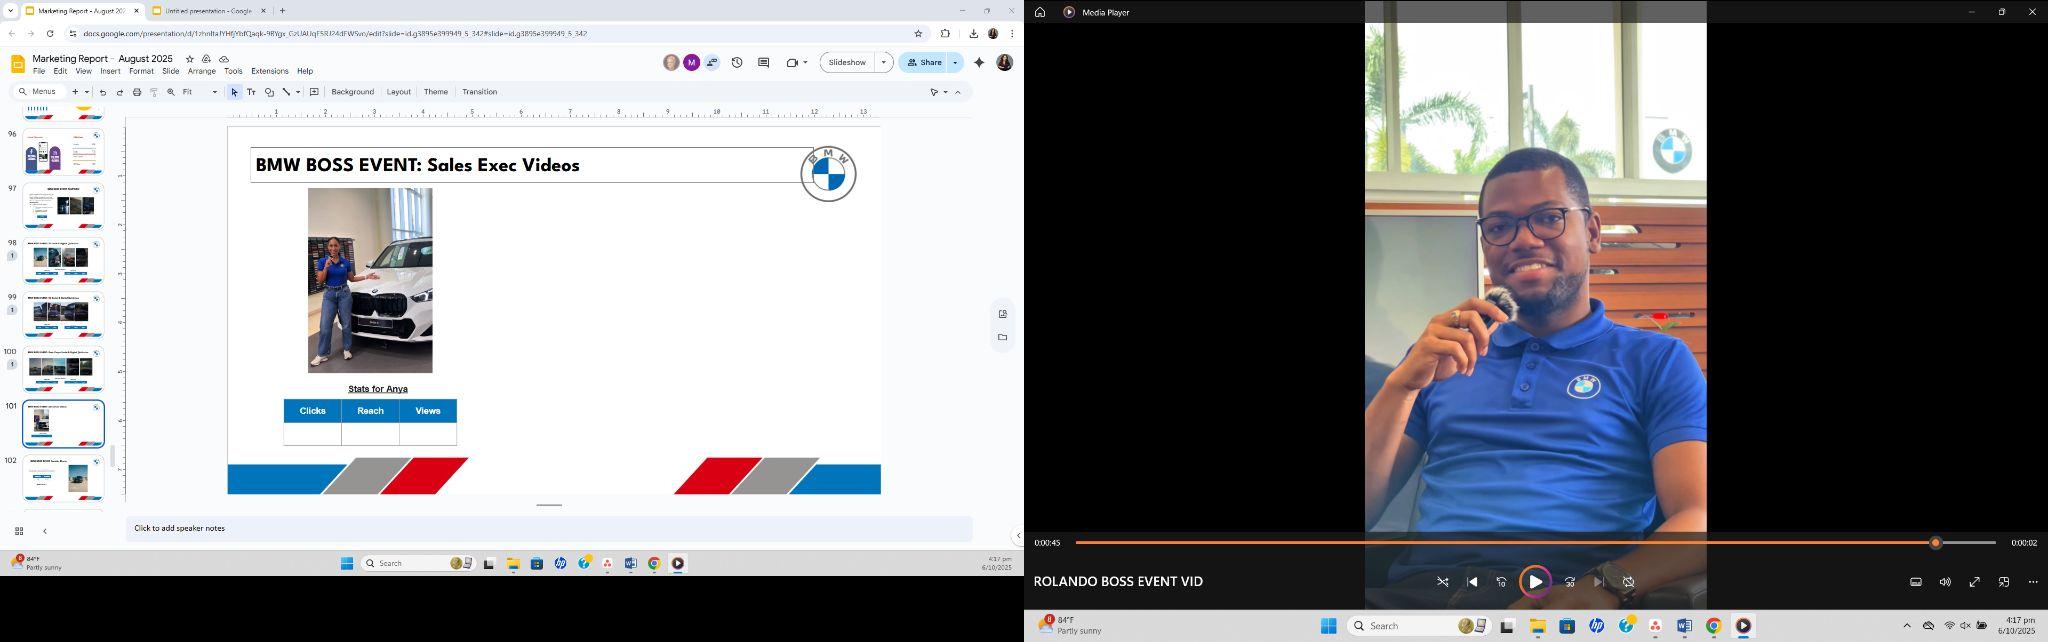Go to Media Player home

tap(1040, 12)
